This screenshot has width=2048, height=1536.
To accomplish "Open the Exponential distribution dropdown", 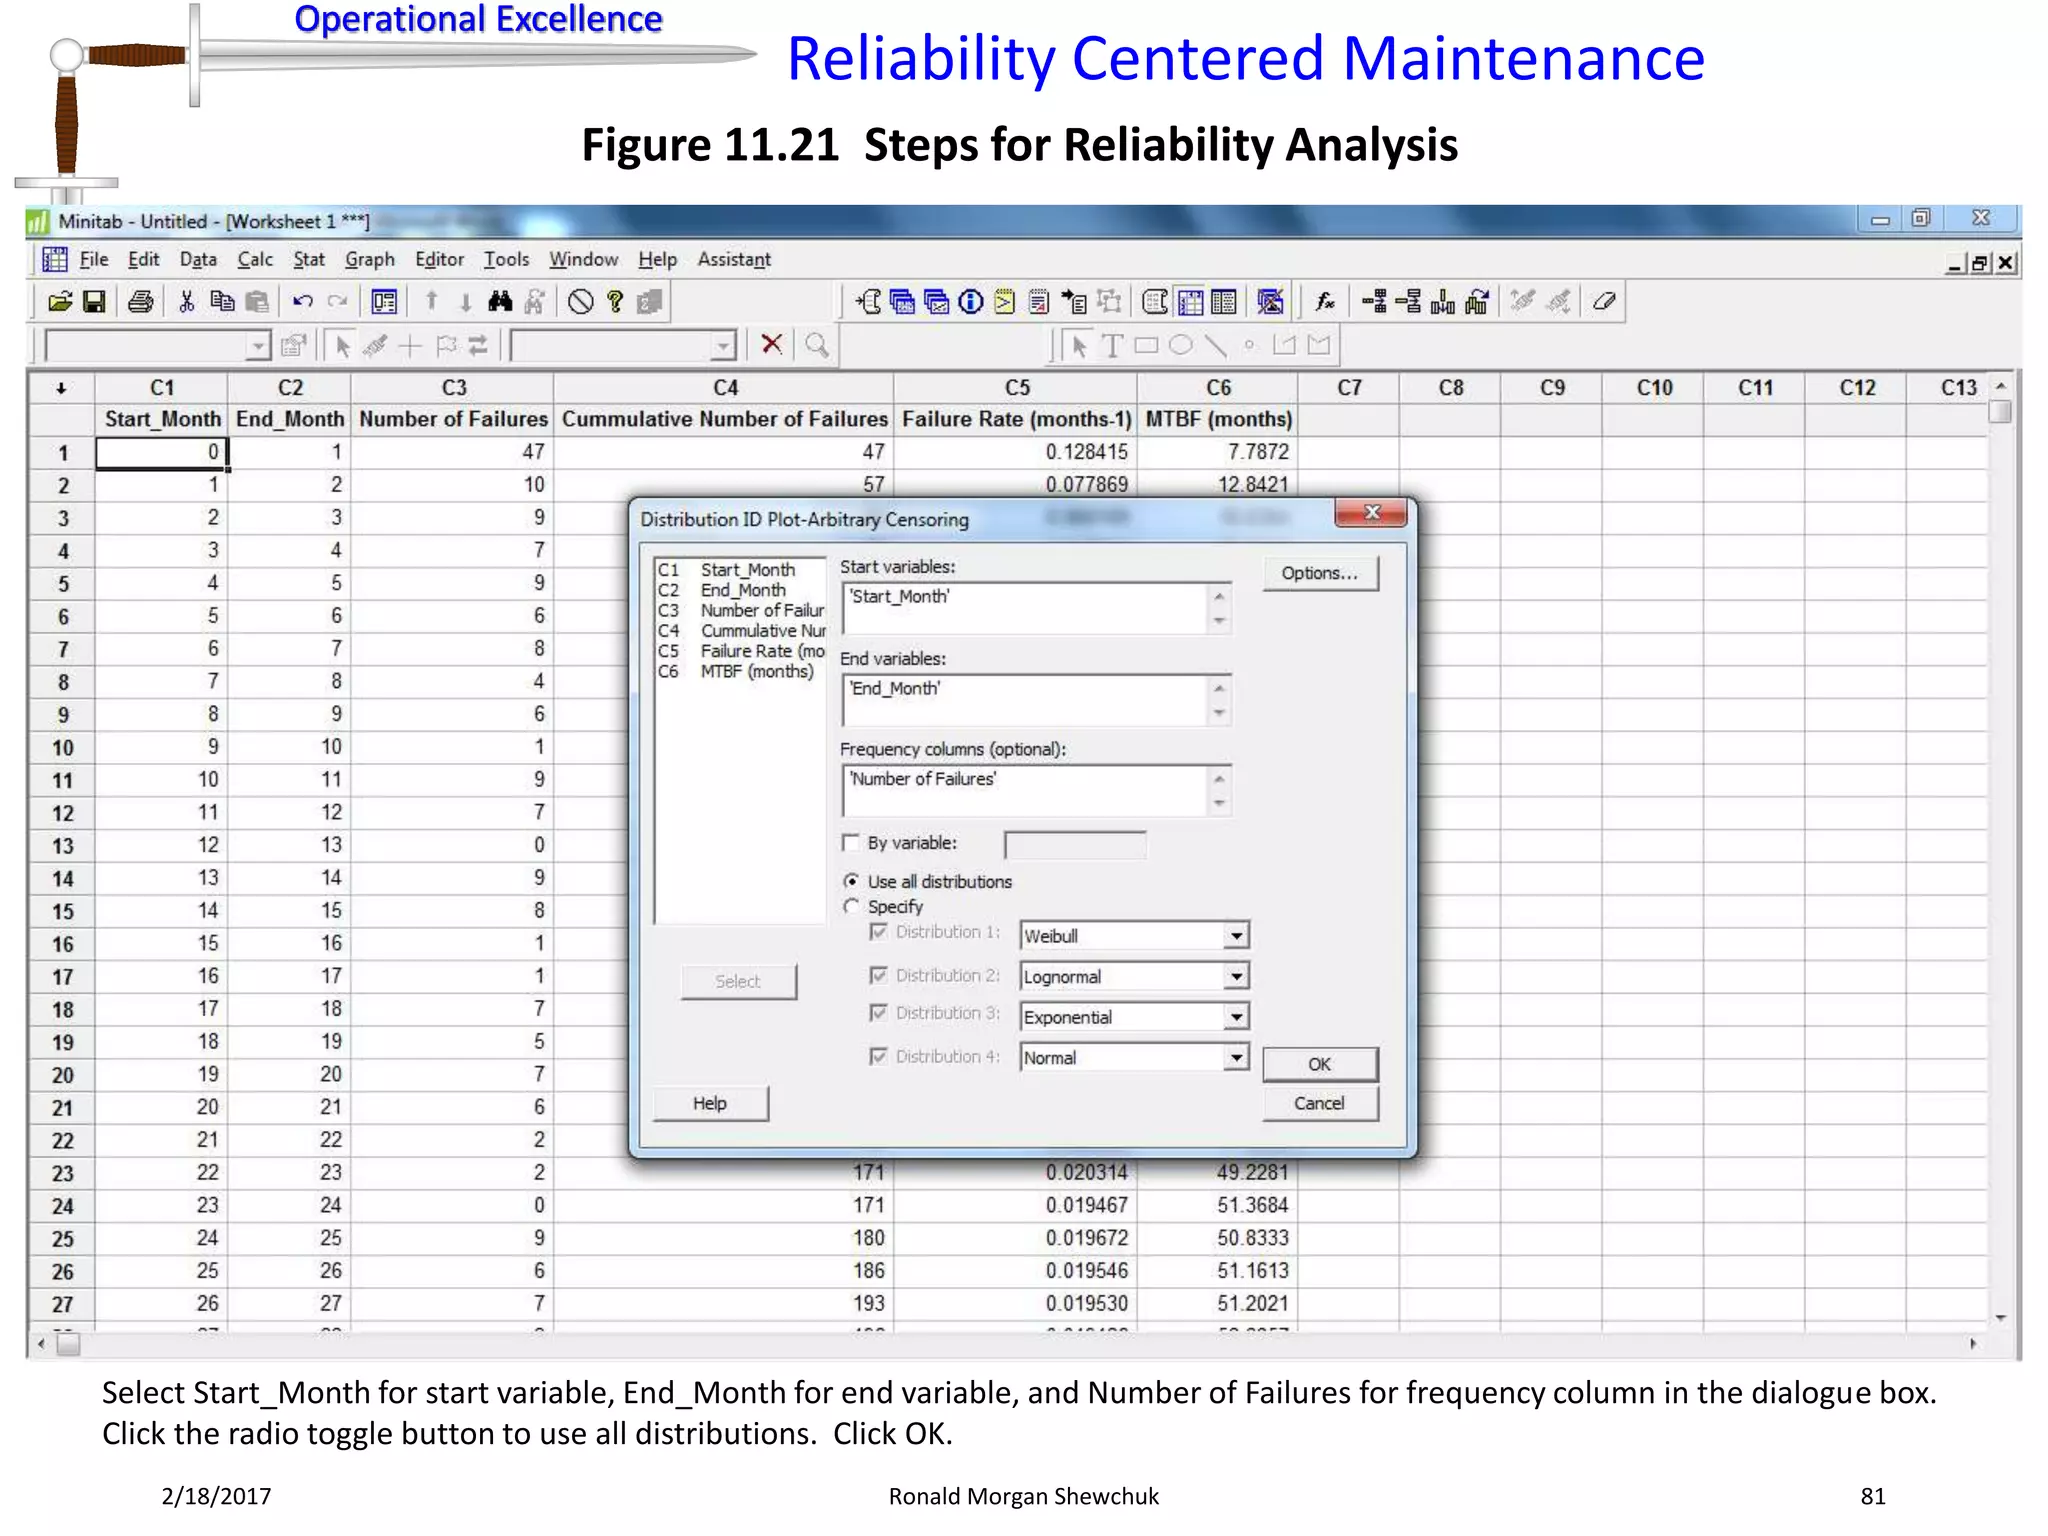I will point(1237,1017).
